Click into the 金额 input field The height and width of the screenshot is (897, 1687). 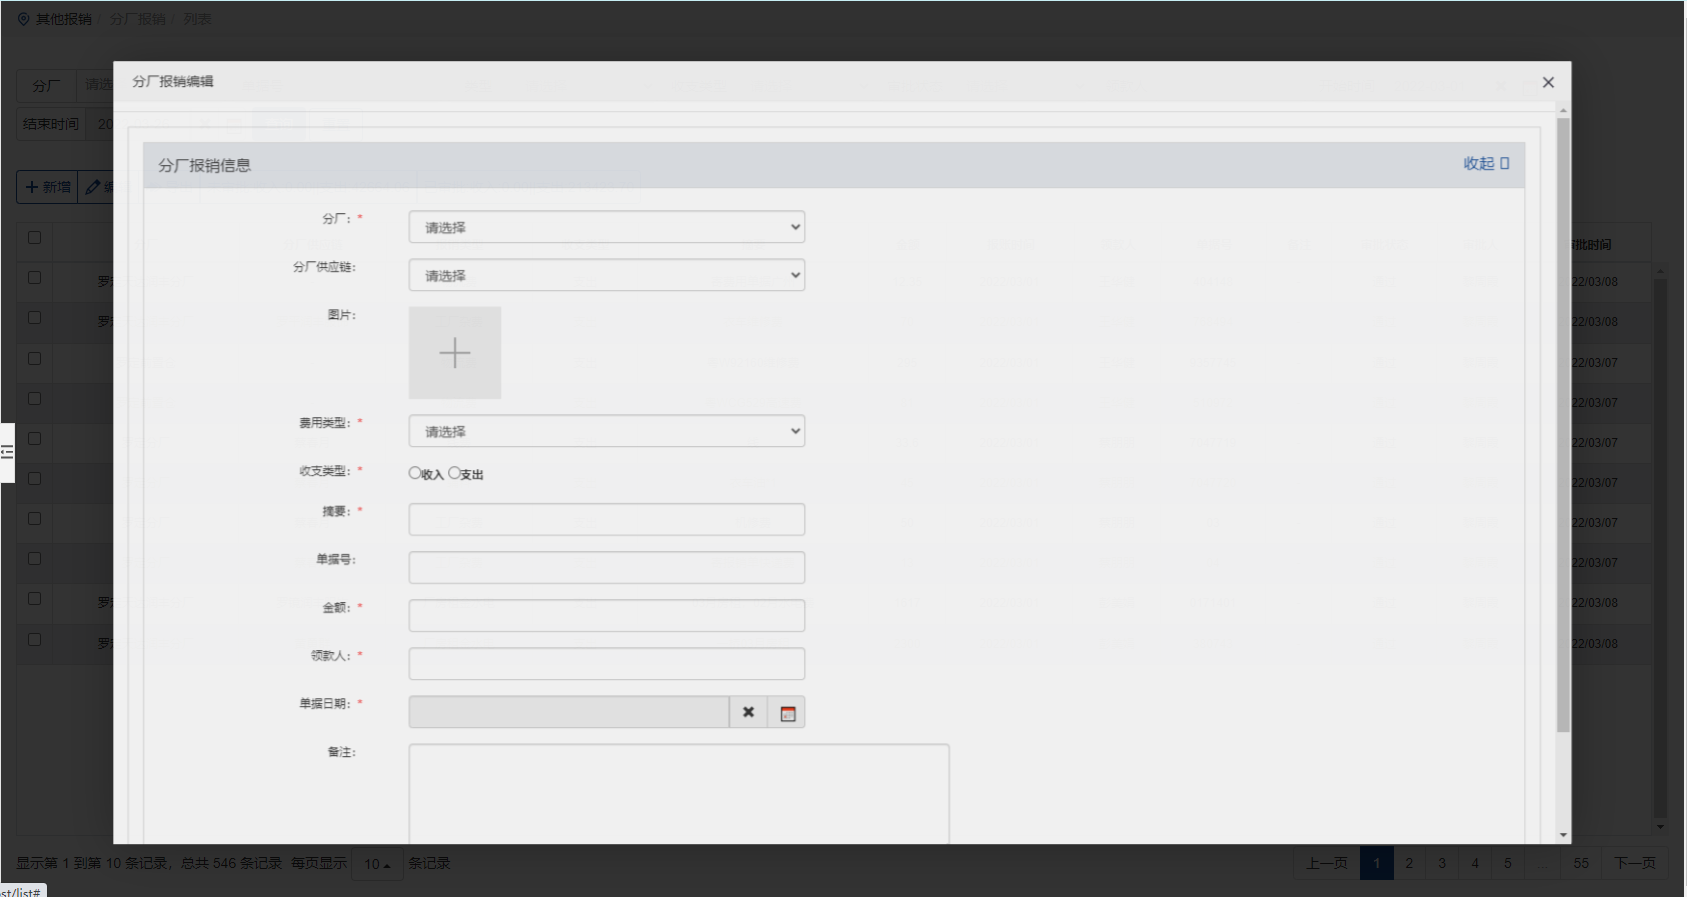pos(606,616)
